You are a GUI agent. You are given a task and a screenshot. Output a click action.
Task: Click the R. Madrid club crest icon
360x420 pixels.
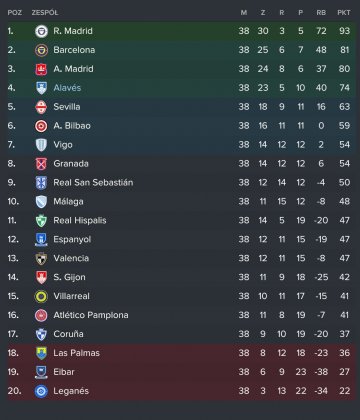coord(41,31)
